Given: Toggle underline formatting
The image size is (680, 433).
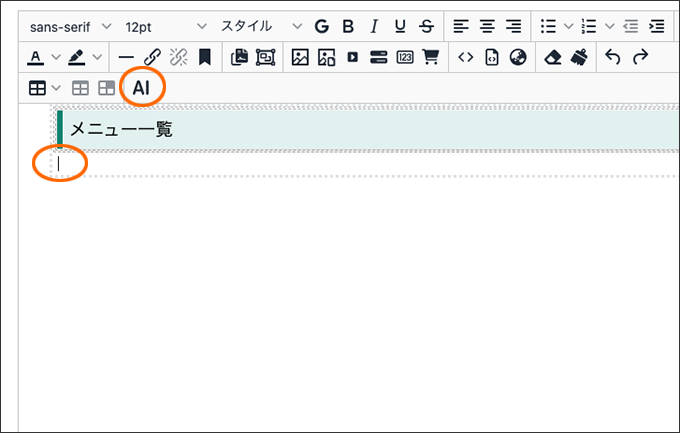Looking at the screenshot, I should point(400,27).
